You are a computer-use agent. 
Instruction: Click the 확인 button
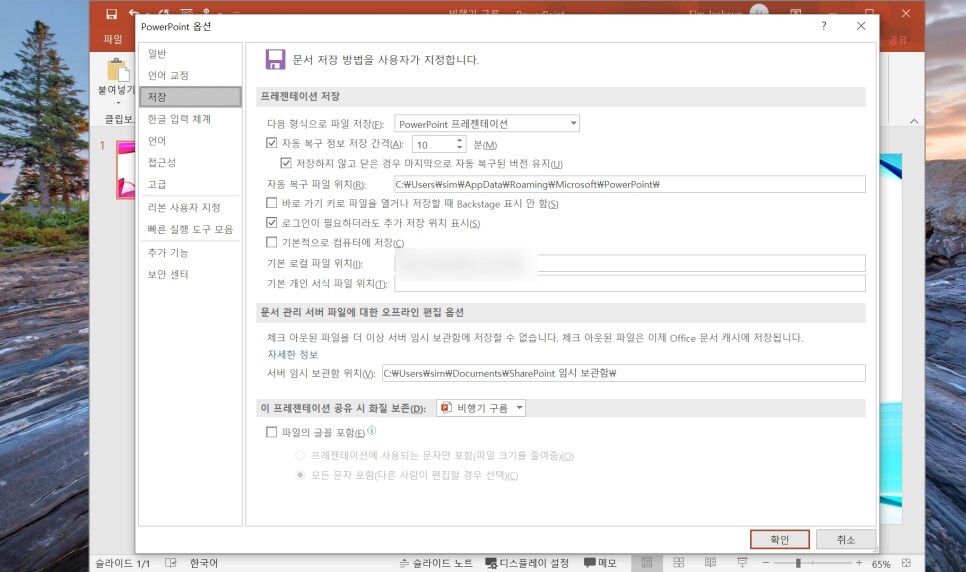780,539
